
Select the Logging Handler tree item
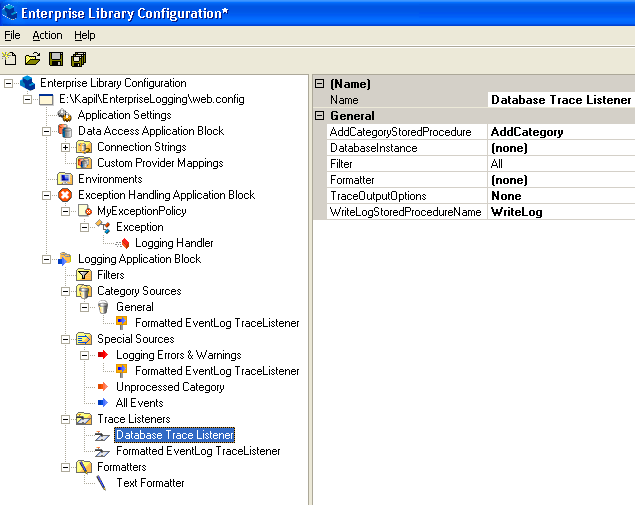click(x=174, y=243)
